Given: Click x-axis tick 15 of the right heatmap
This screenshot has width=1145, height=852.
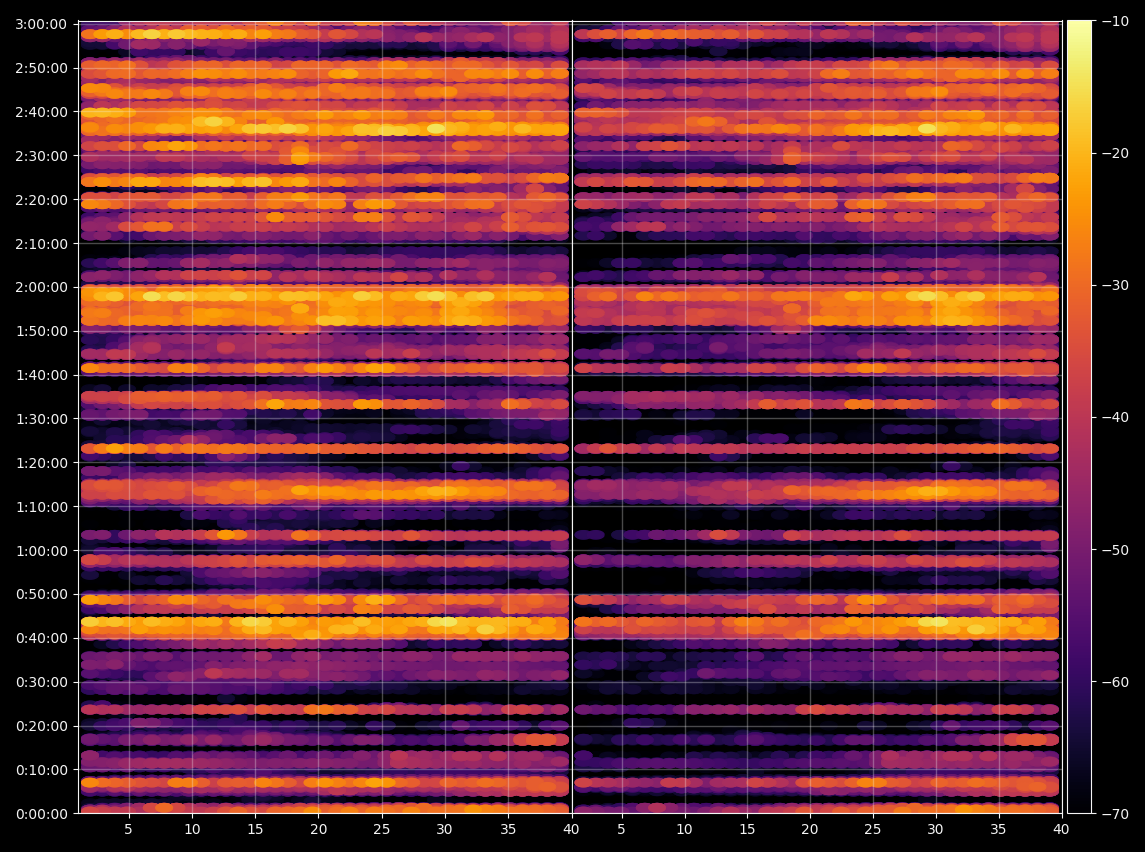Looking at the screenshot, I should click(x=746, y=829).
